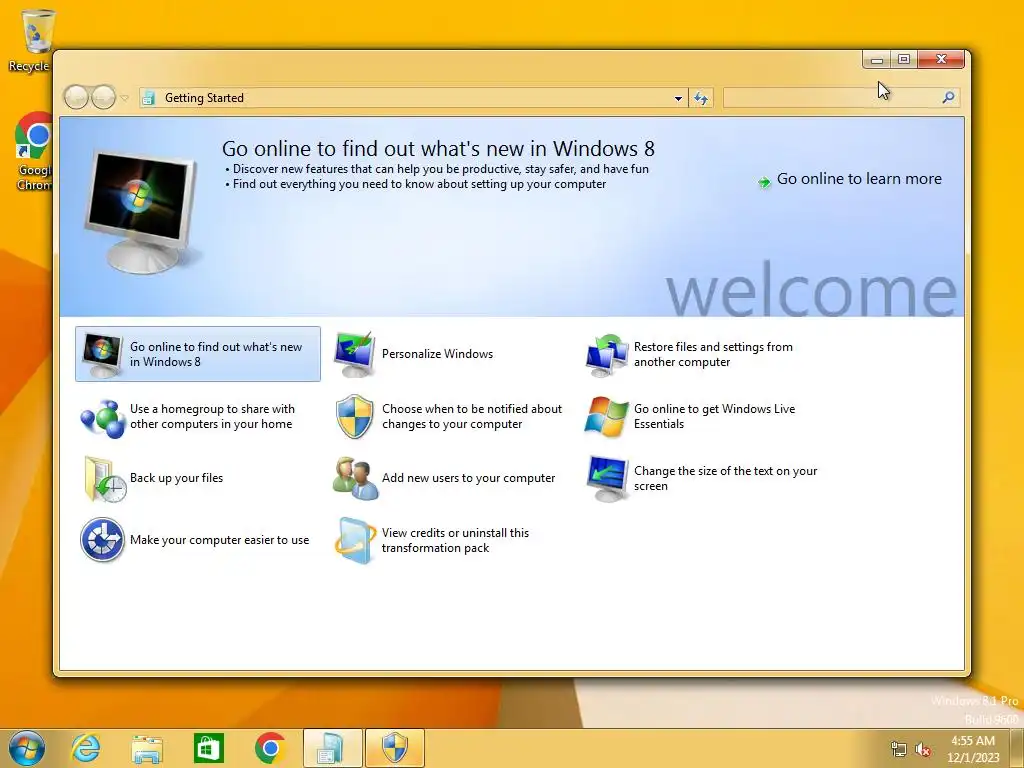Open 'View credits or uninstall this transformation pack'
Screen dimensions: 1024x768
[x=455, y=540]
